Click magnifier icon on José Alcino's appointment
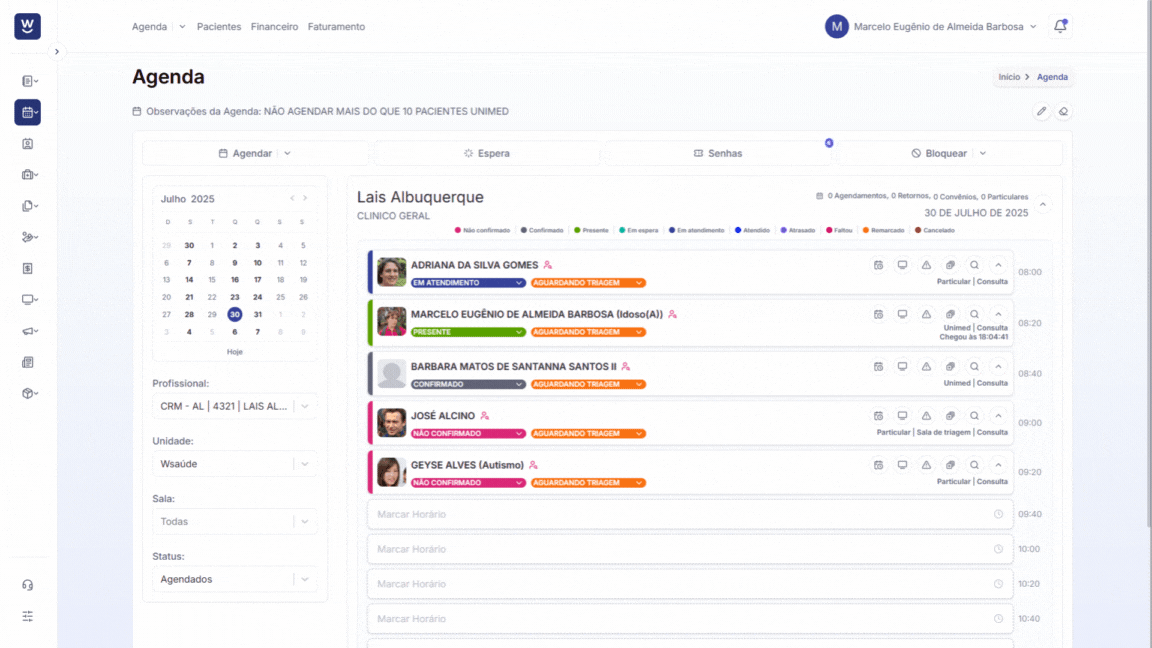This screenshot has height=648, width=1152. point(974,416)
